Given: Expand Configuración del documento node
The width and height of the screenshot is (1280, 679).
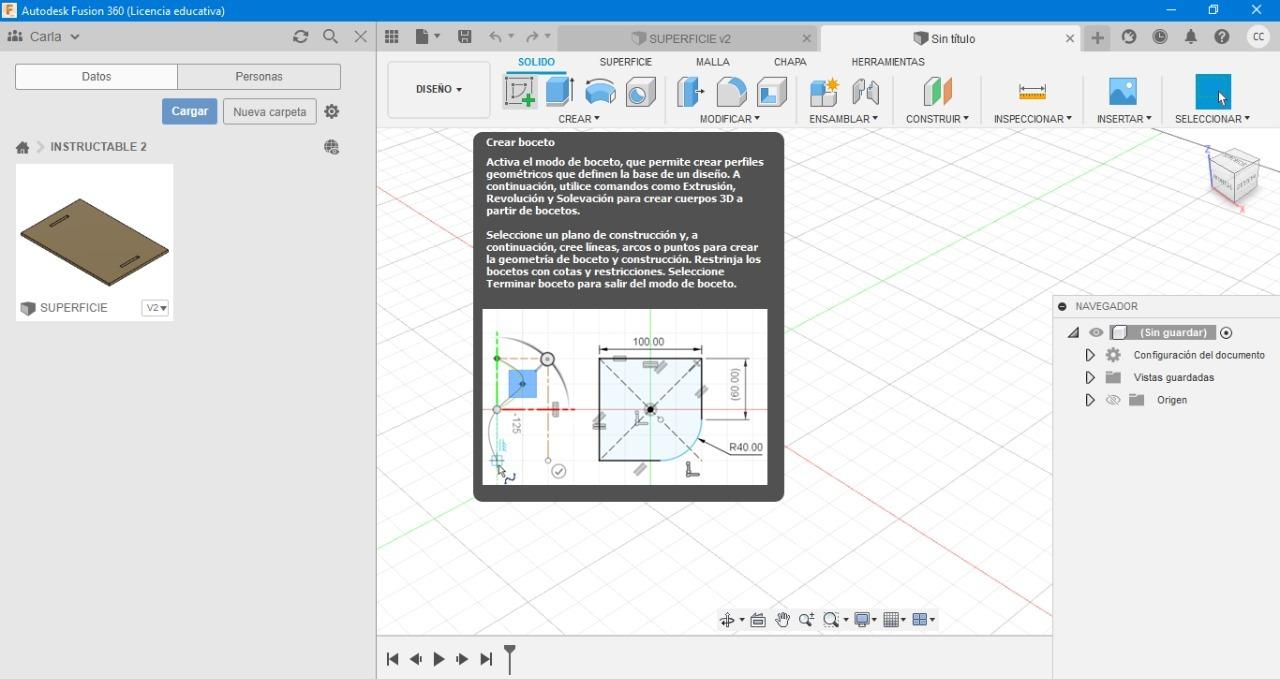Looking at the screenshot, I should click(x=1090, y=355).
